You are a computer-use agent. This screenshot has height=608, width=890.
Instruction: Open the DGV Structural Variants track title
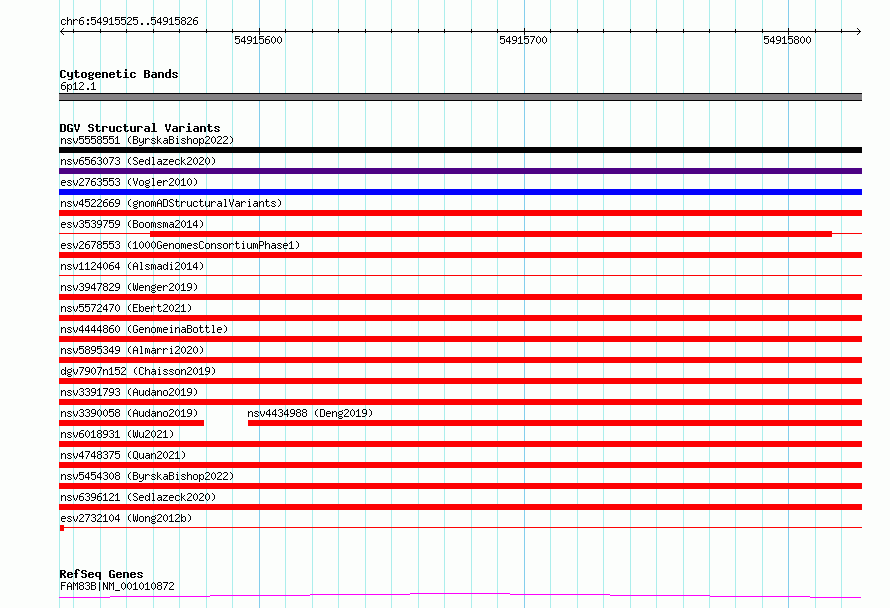(x=140, y=128)
